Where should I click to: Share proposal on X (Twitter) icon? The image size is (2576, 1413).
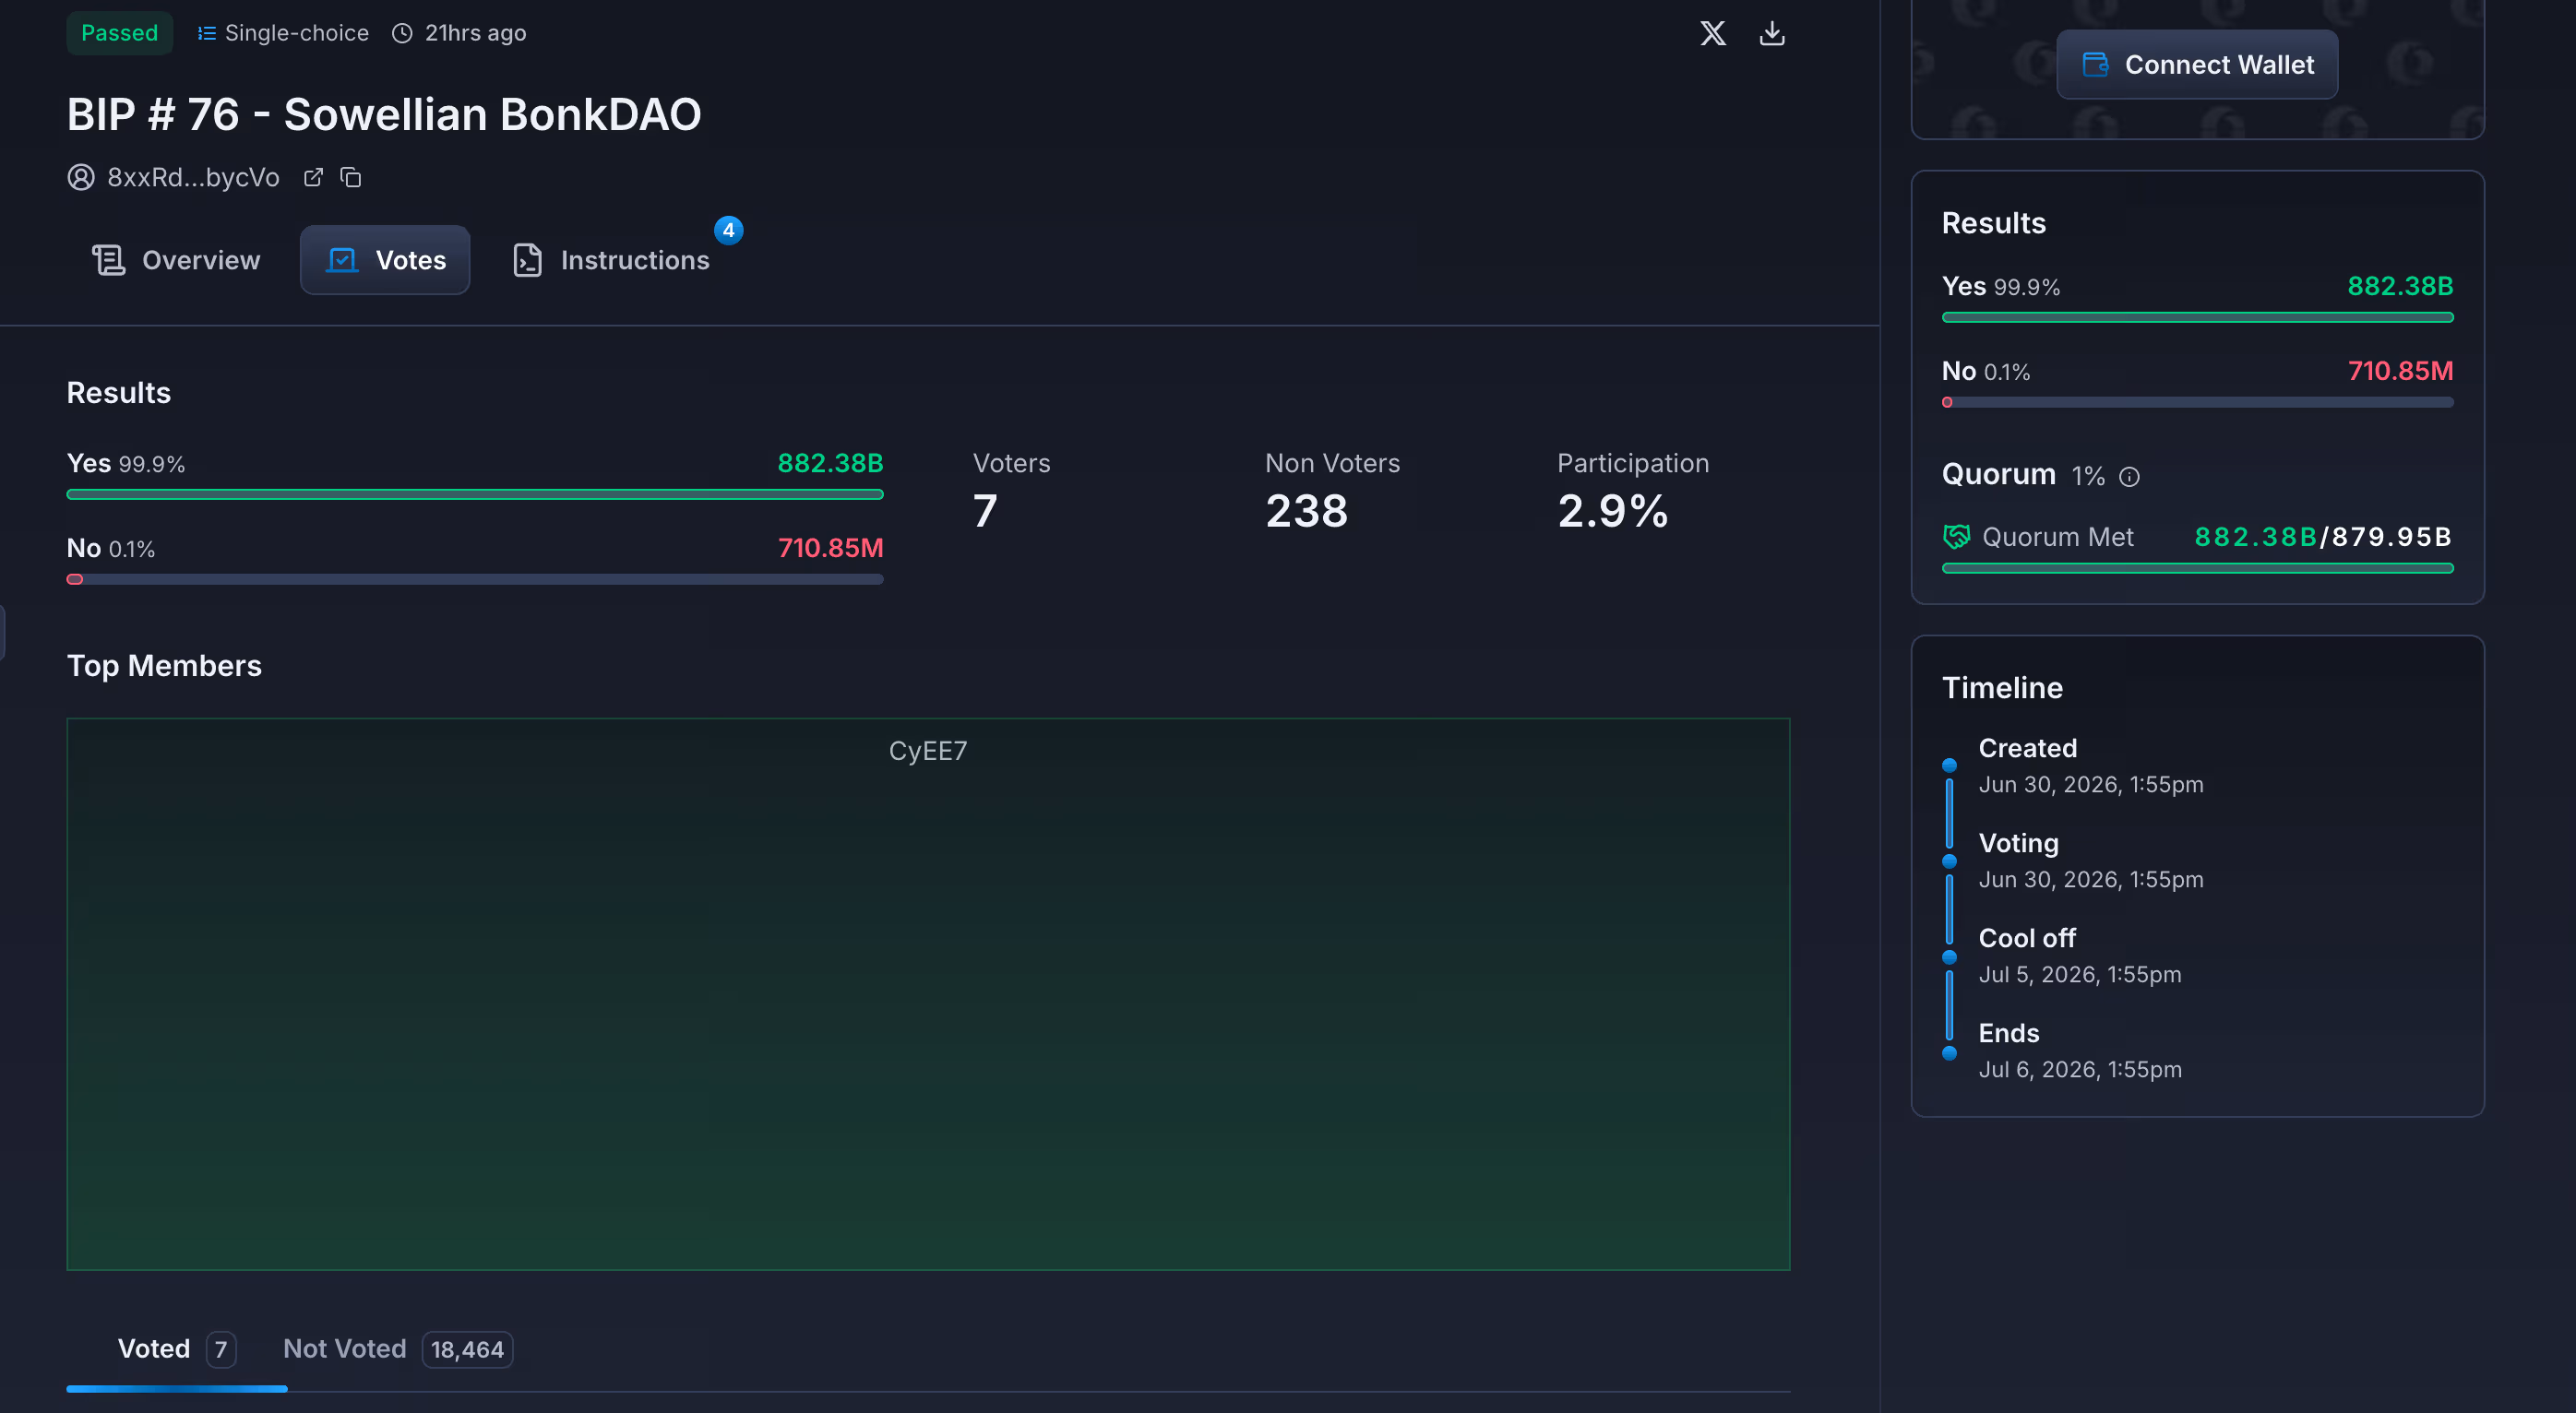pos(1712,33)
